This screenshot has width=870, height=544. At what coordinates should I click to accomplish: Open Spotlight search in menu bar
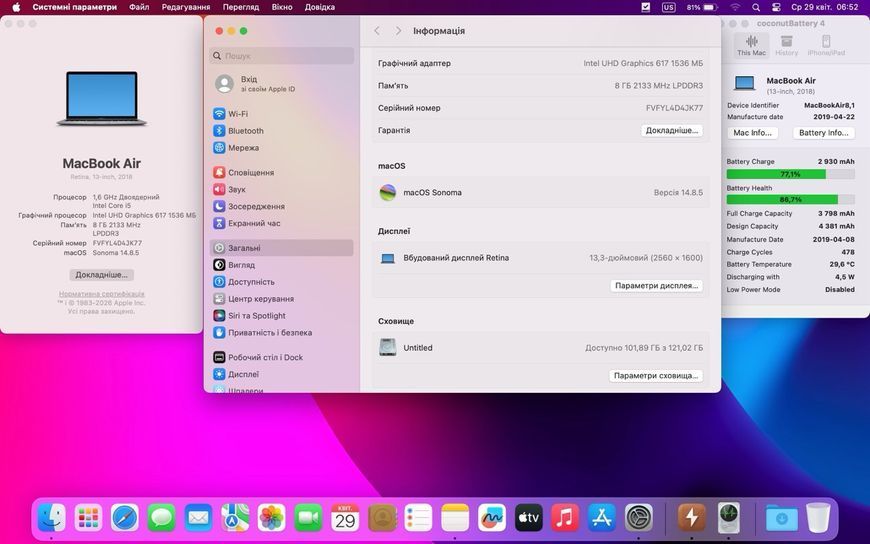756,7
